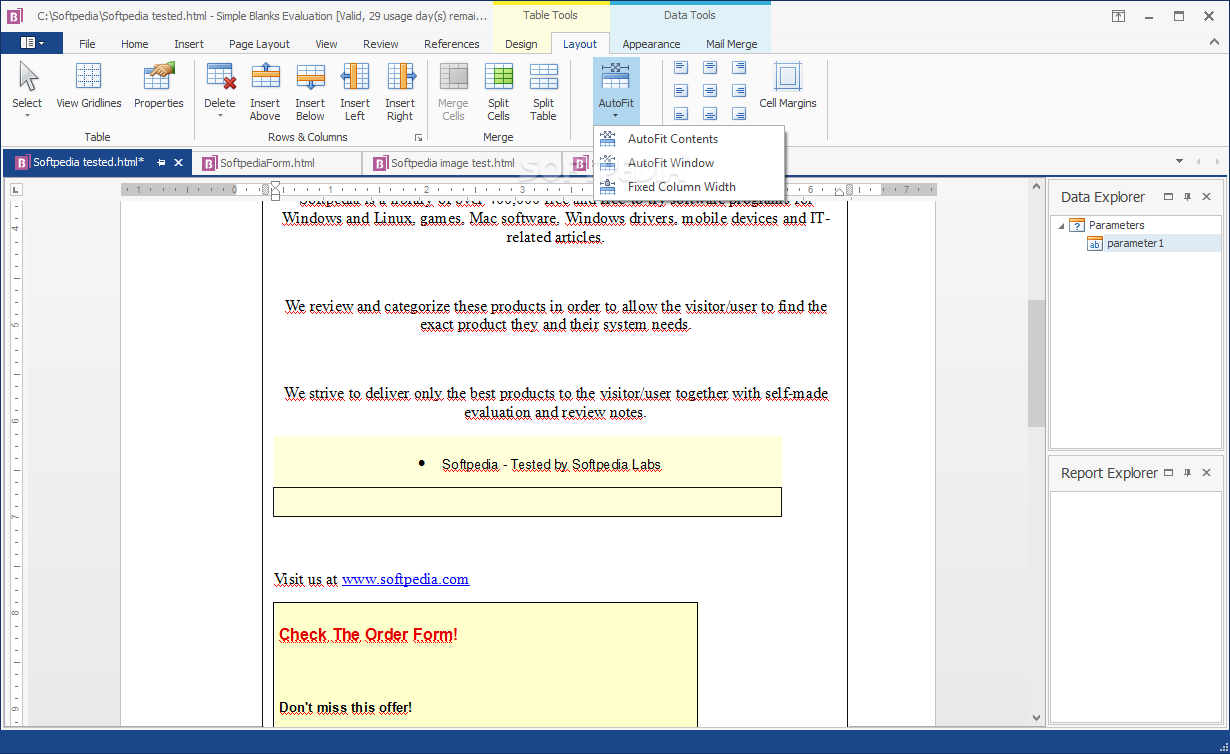Pin the Softpedia tested.html tab
The image size is (1230, 754).
161,162
